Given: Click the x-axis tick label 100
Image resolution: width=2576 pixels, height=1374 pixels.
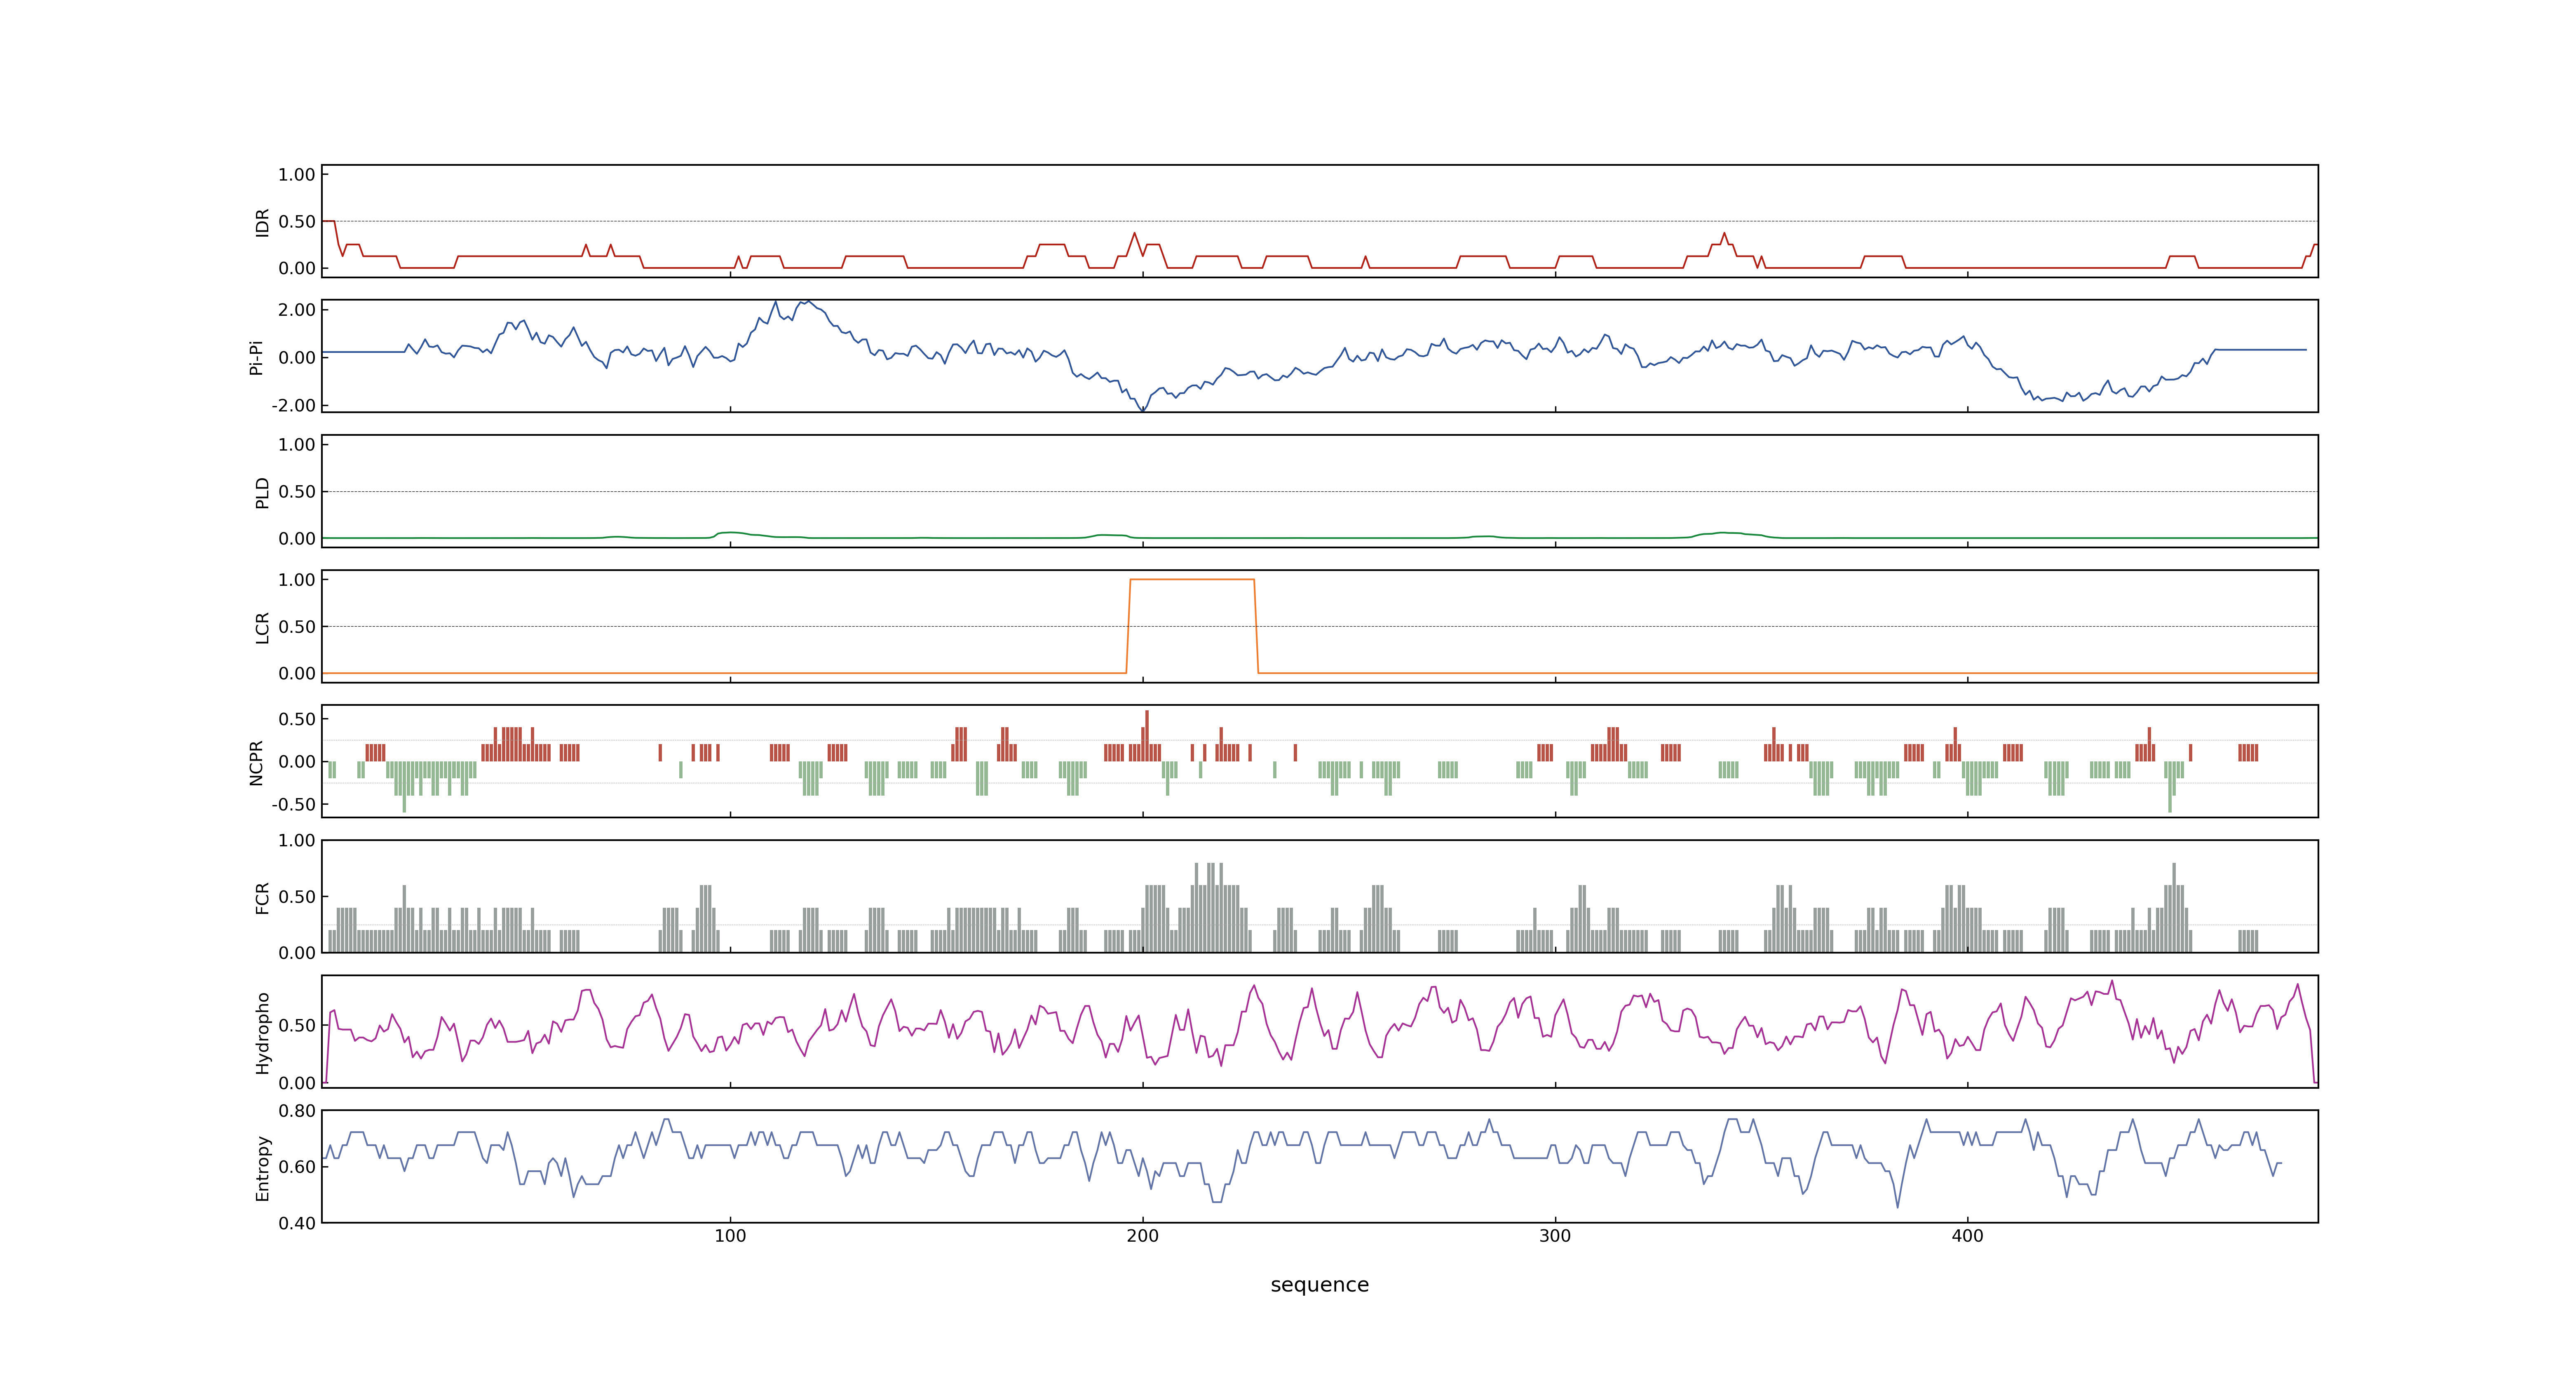Looking at the screenshot, I should 730,1236.
